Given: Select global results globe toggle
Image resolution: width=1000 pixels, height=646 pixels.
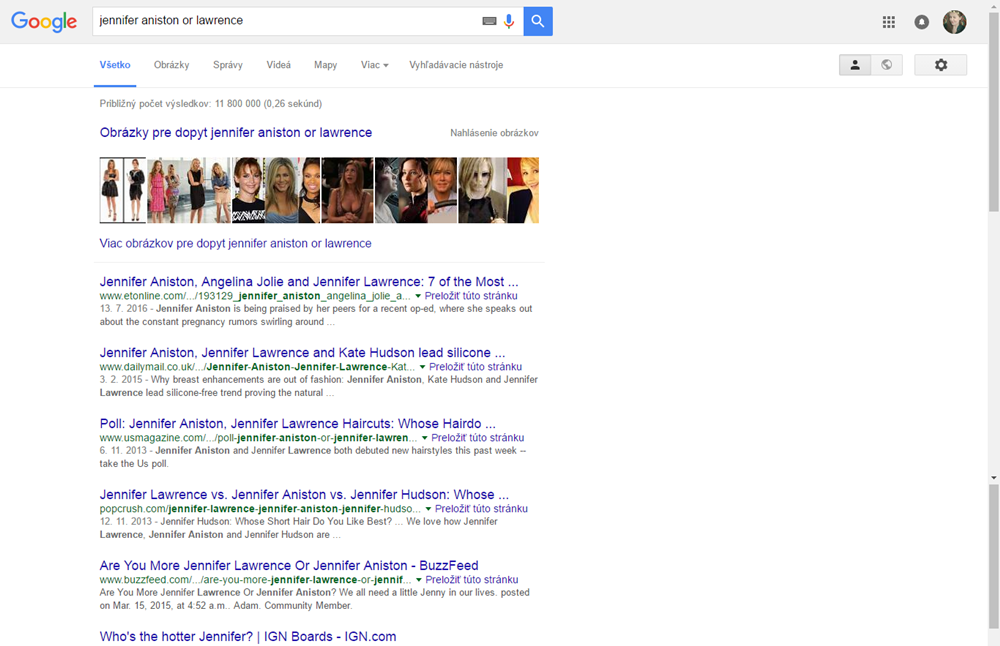Looking at the screenshot, I should [886, 65].
